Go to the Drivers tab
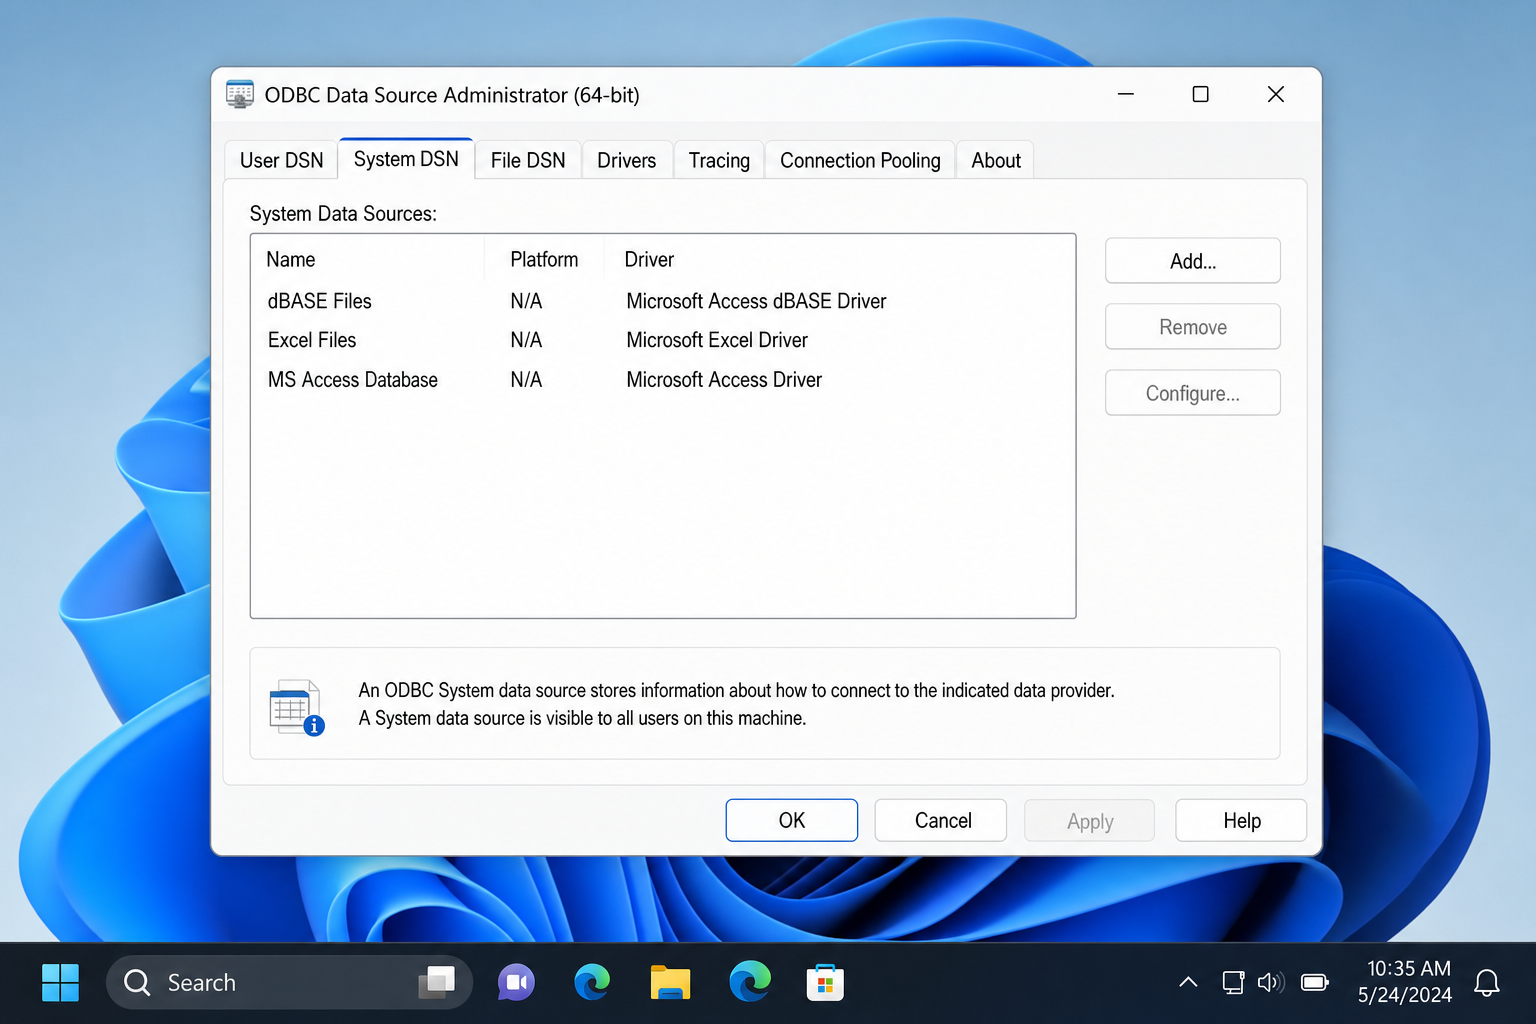Screen dimensions: 1536x1024 (x=627, y=160)
